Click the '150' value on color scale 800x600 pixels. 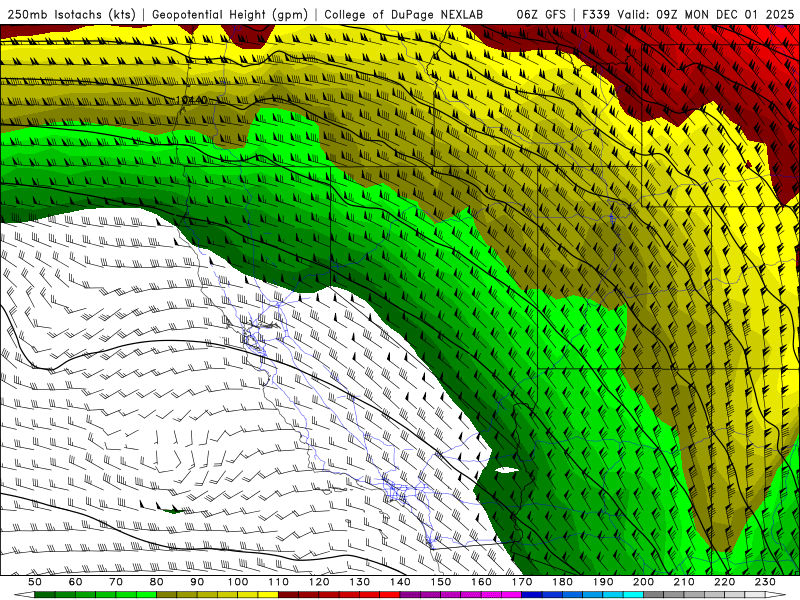click(x=441, y=582)
